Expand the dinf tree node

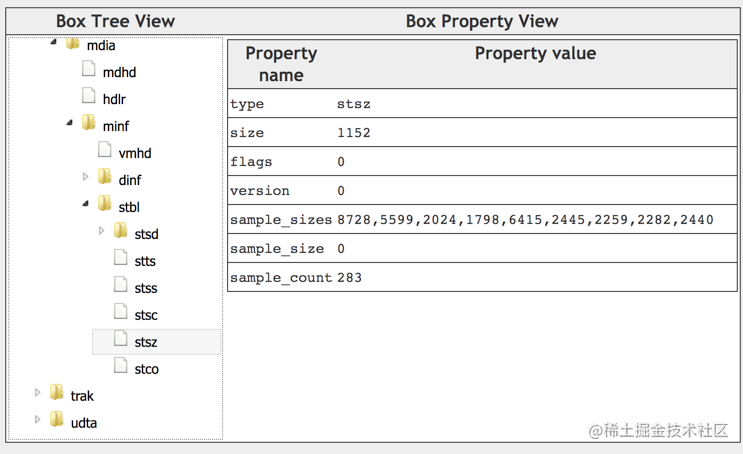coord(85,177)
